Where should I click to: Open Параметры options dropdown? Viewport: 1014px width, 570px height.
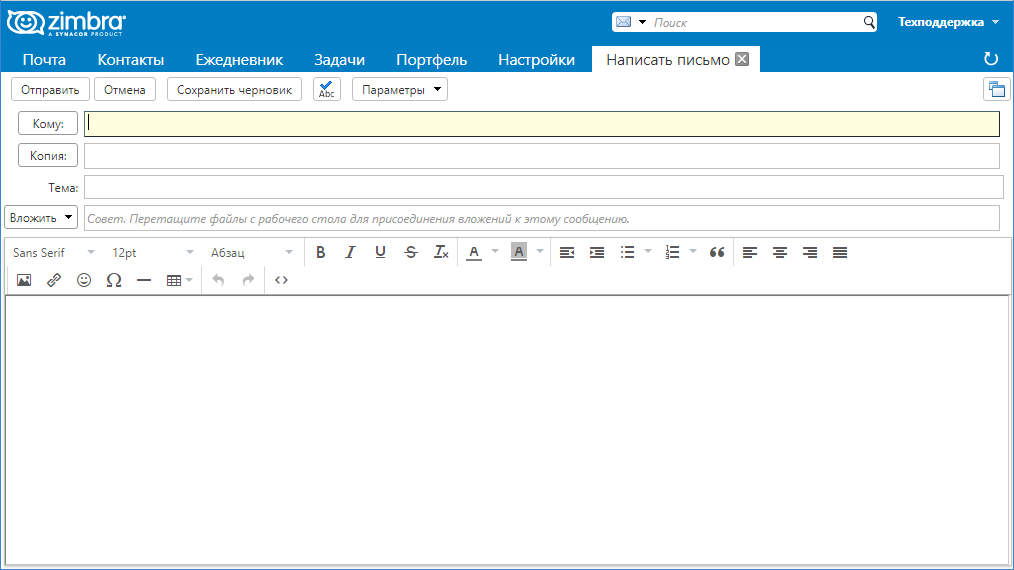tap(400, 89)
